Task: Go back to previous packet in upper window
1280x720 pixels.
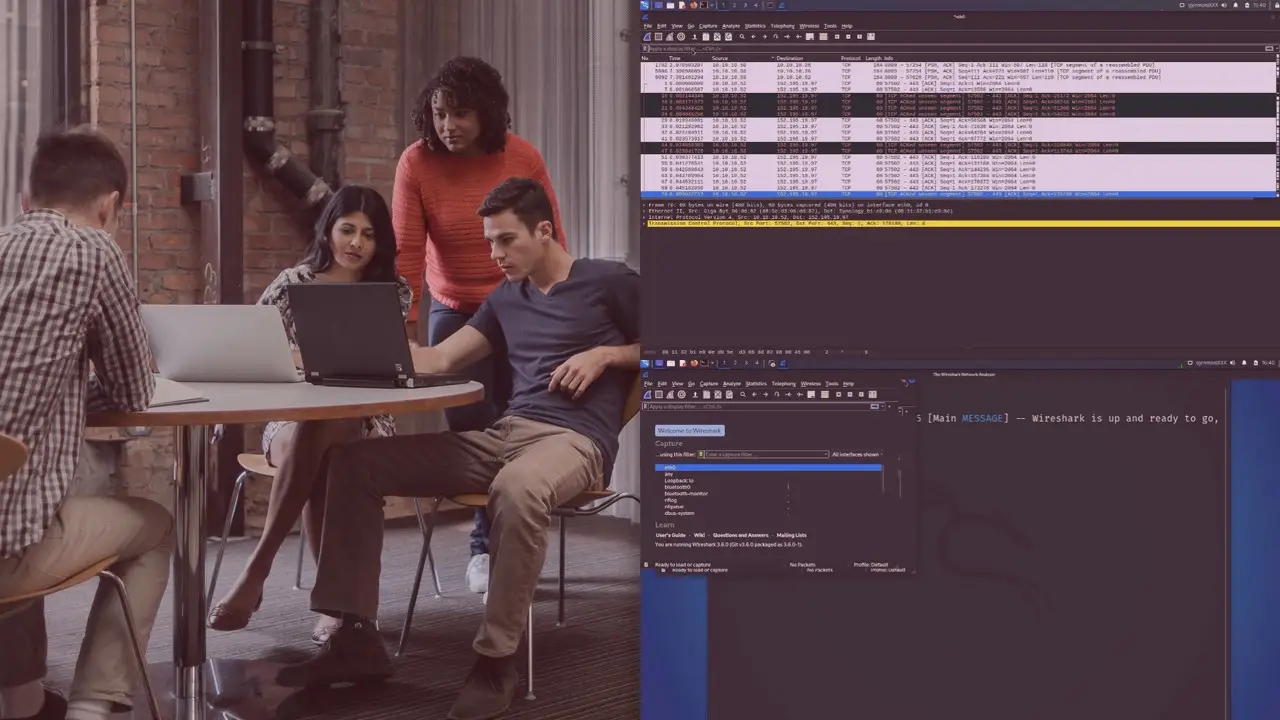Action: 754,37
